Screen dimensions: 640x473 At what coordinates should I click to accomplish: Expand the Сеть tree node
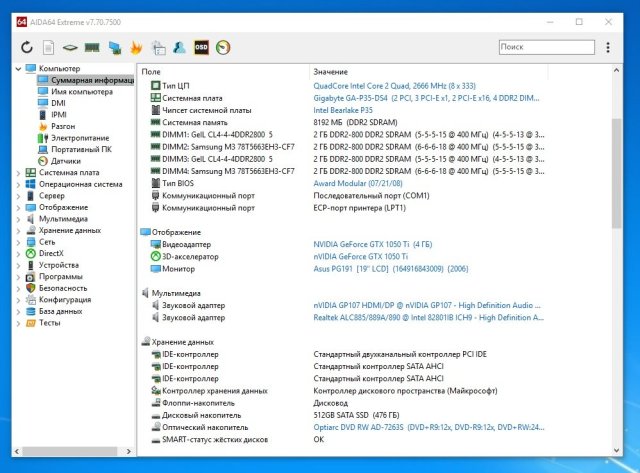(18, 242)
